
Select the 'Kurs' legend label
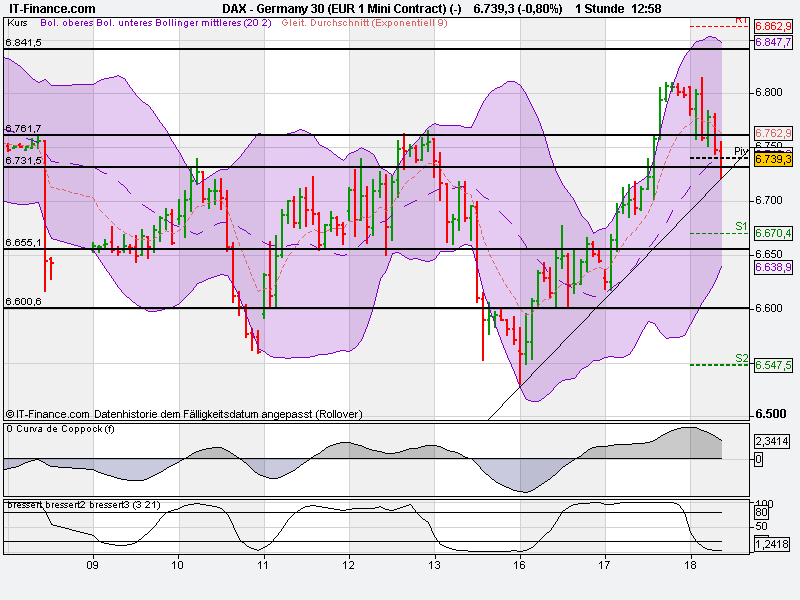pyautogui.click(x=18, y=23)
